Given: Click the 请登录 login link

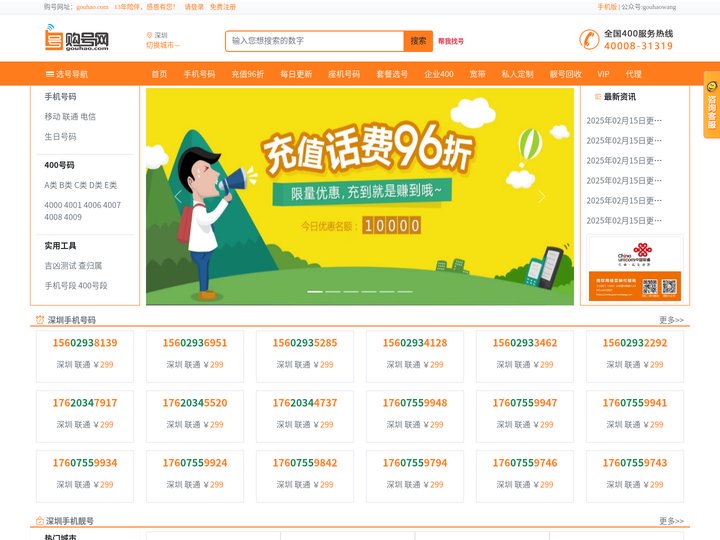Looking at the screenshot, I should pyautogui.click(x=194, y=7).
